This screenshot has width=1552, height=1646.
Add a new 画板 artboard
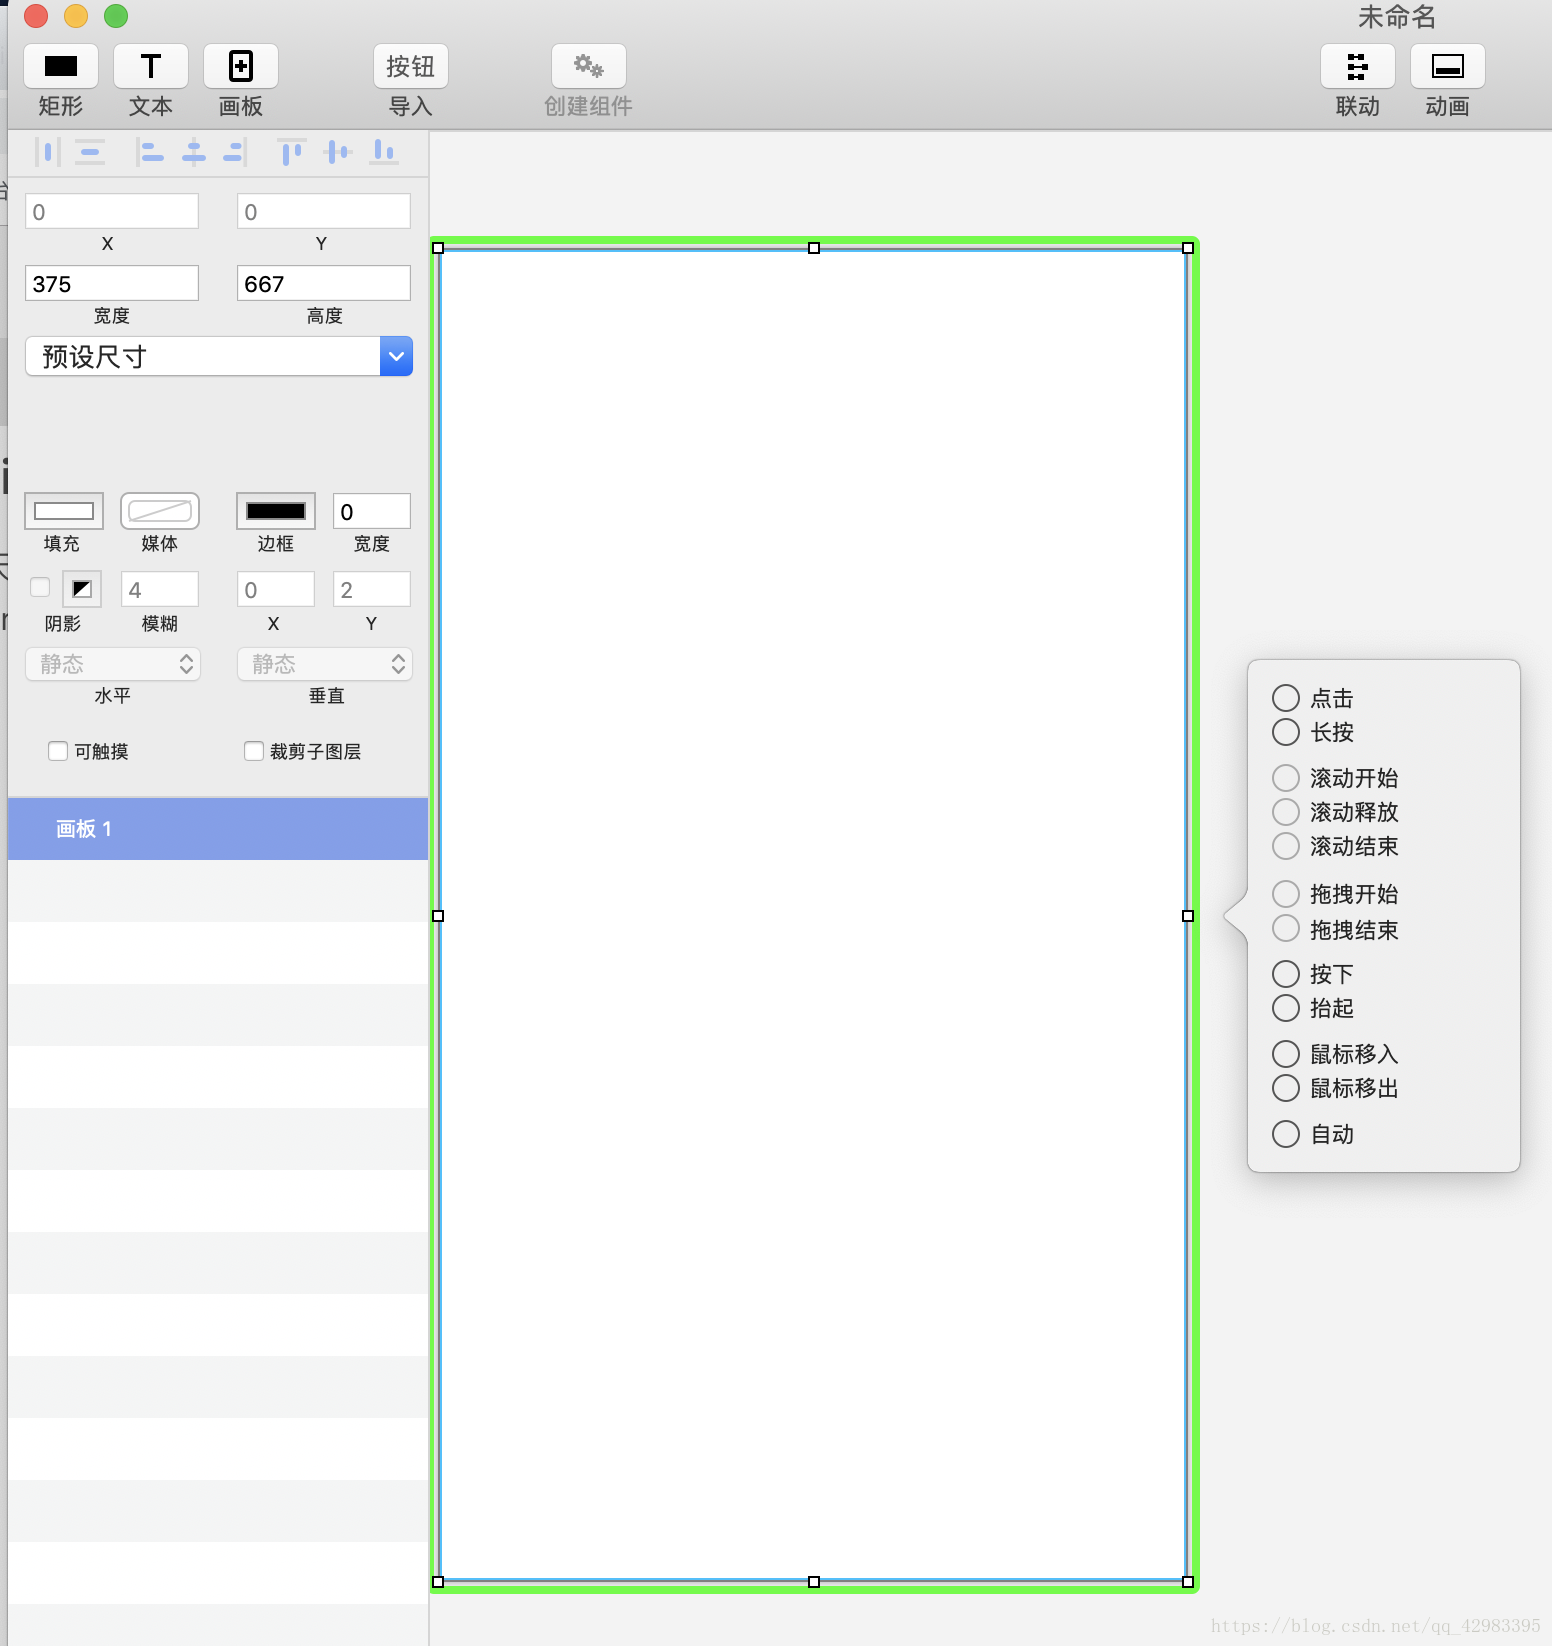(x=241, y=66)
